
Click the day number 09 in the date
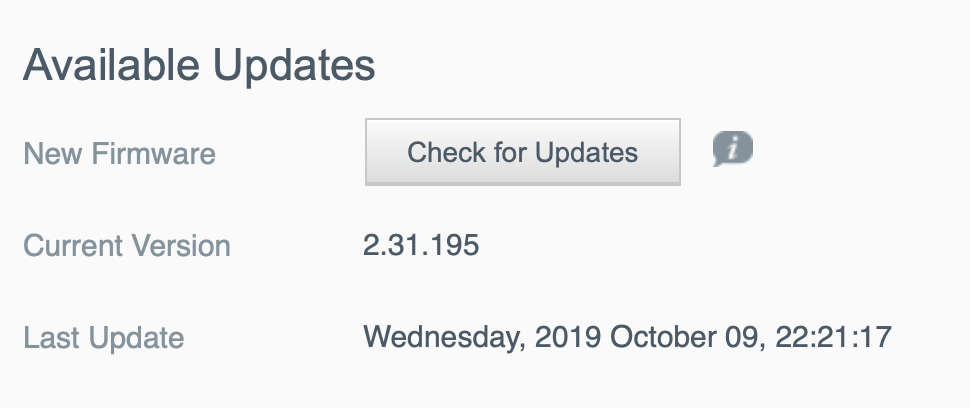click(x=745, y=336)
